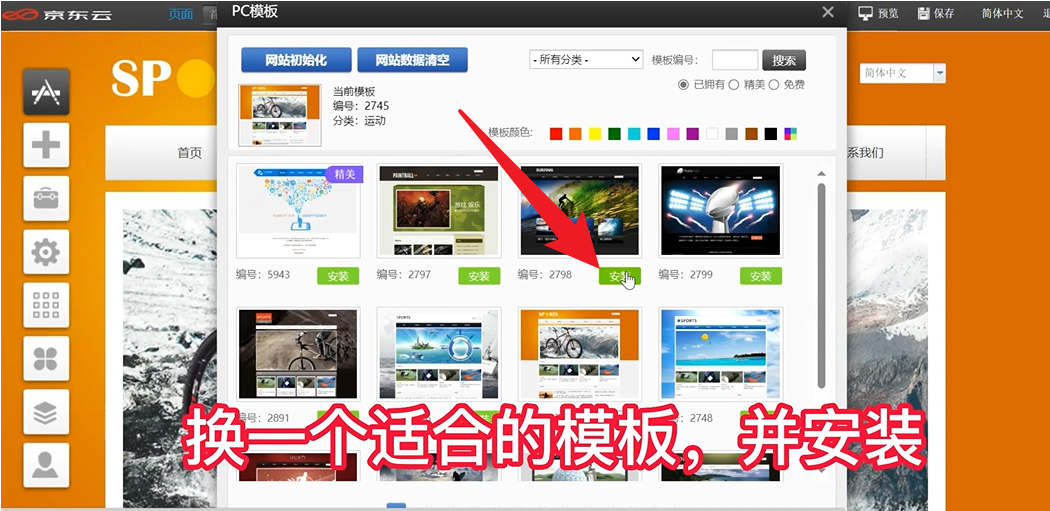Image resolution: width=1050 pixels, height=511 pixels.
Task: Click the 网站初始化 button
Action: pyautogui.click(x=296, y=60)
